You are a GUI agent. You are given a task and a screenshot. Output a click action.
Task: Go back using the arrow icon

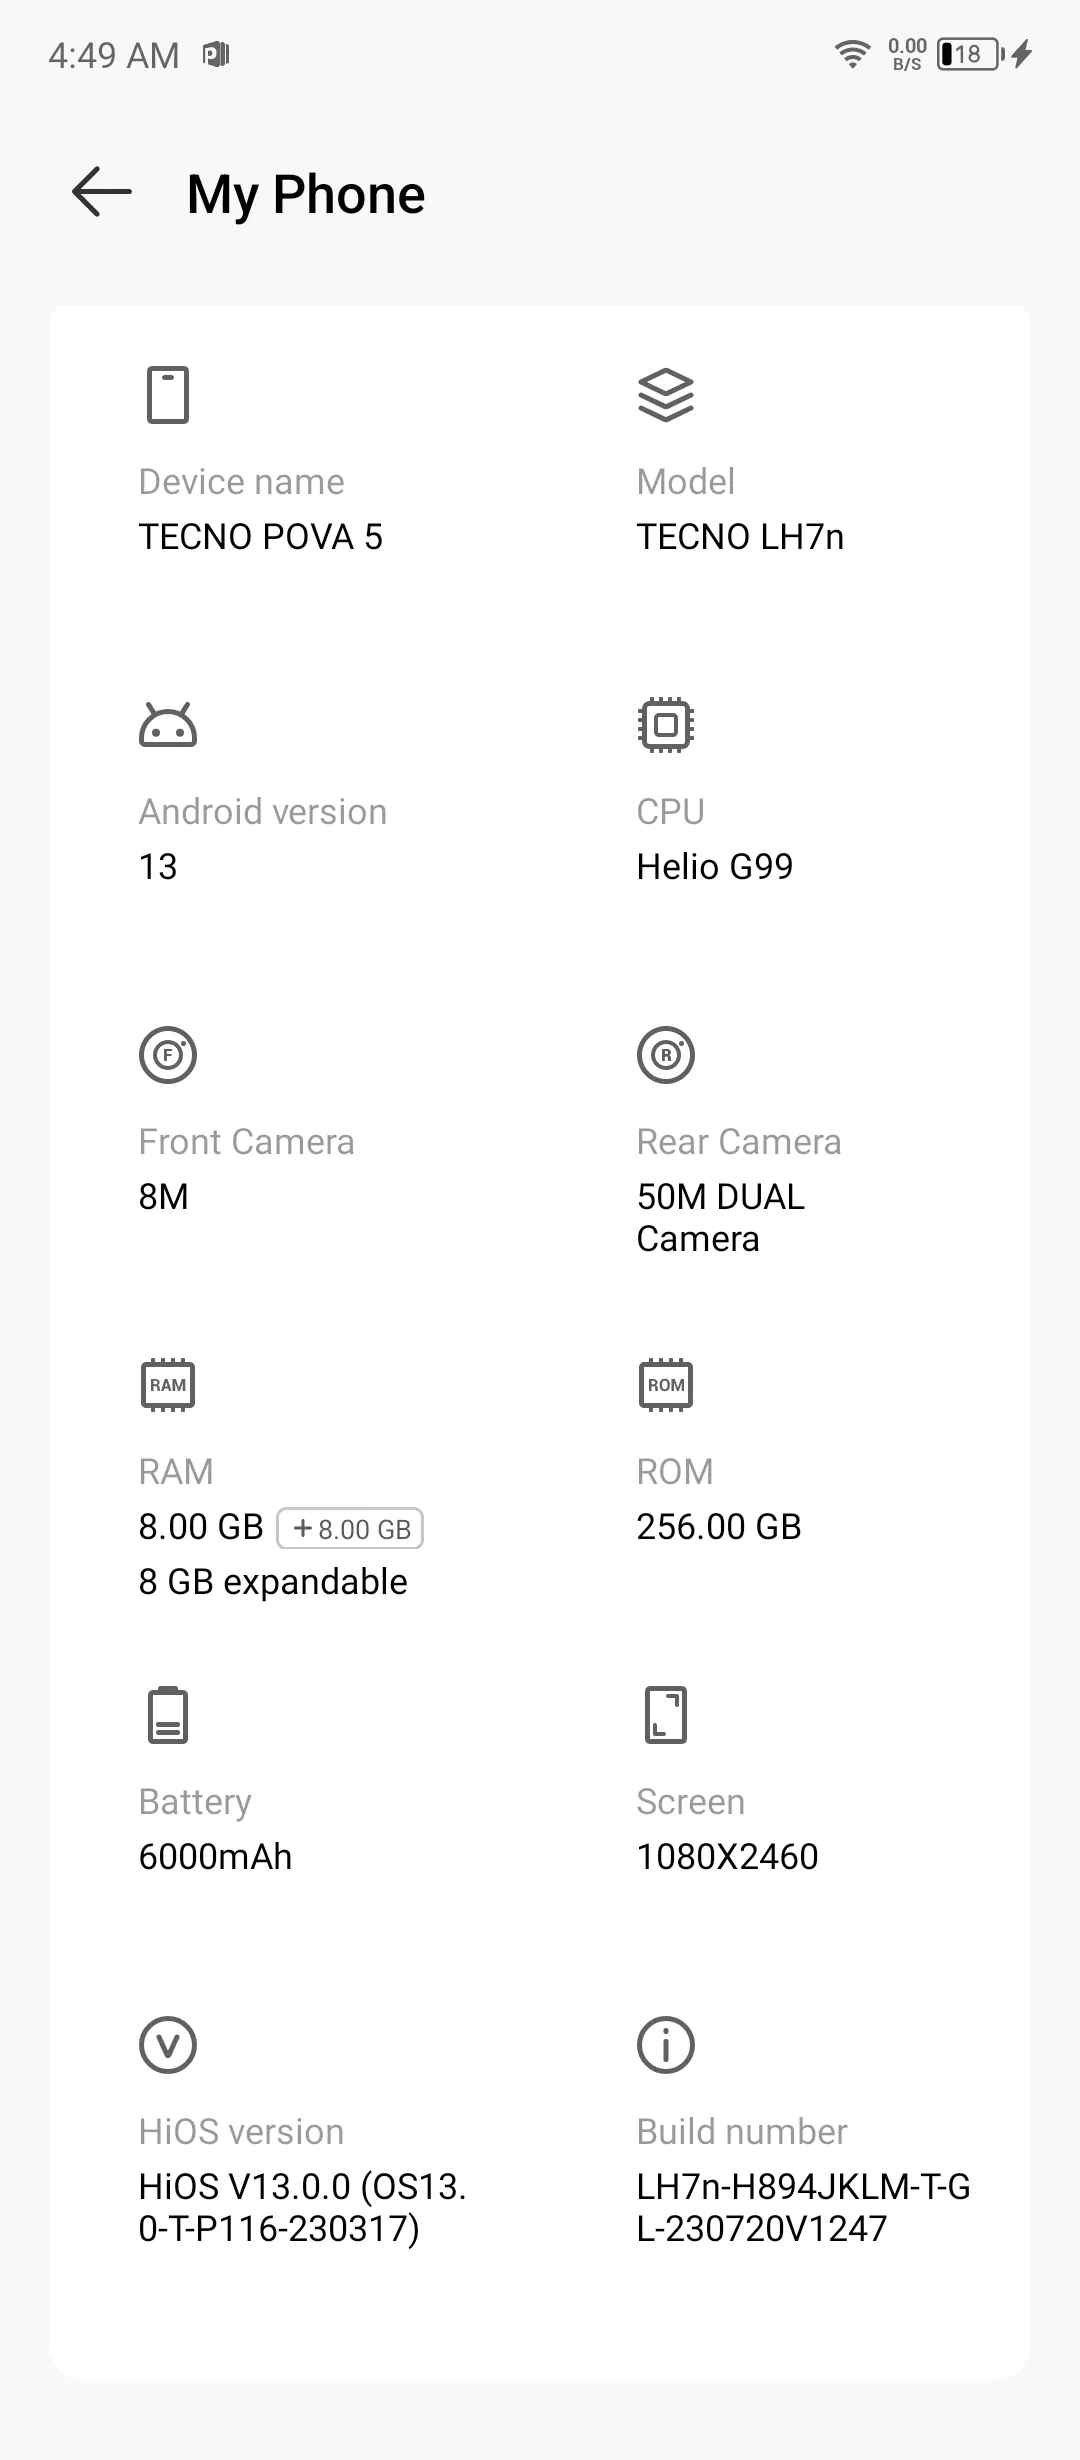(102, 192)
